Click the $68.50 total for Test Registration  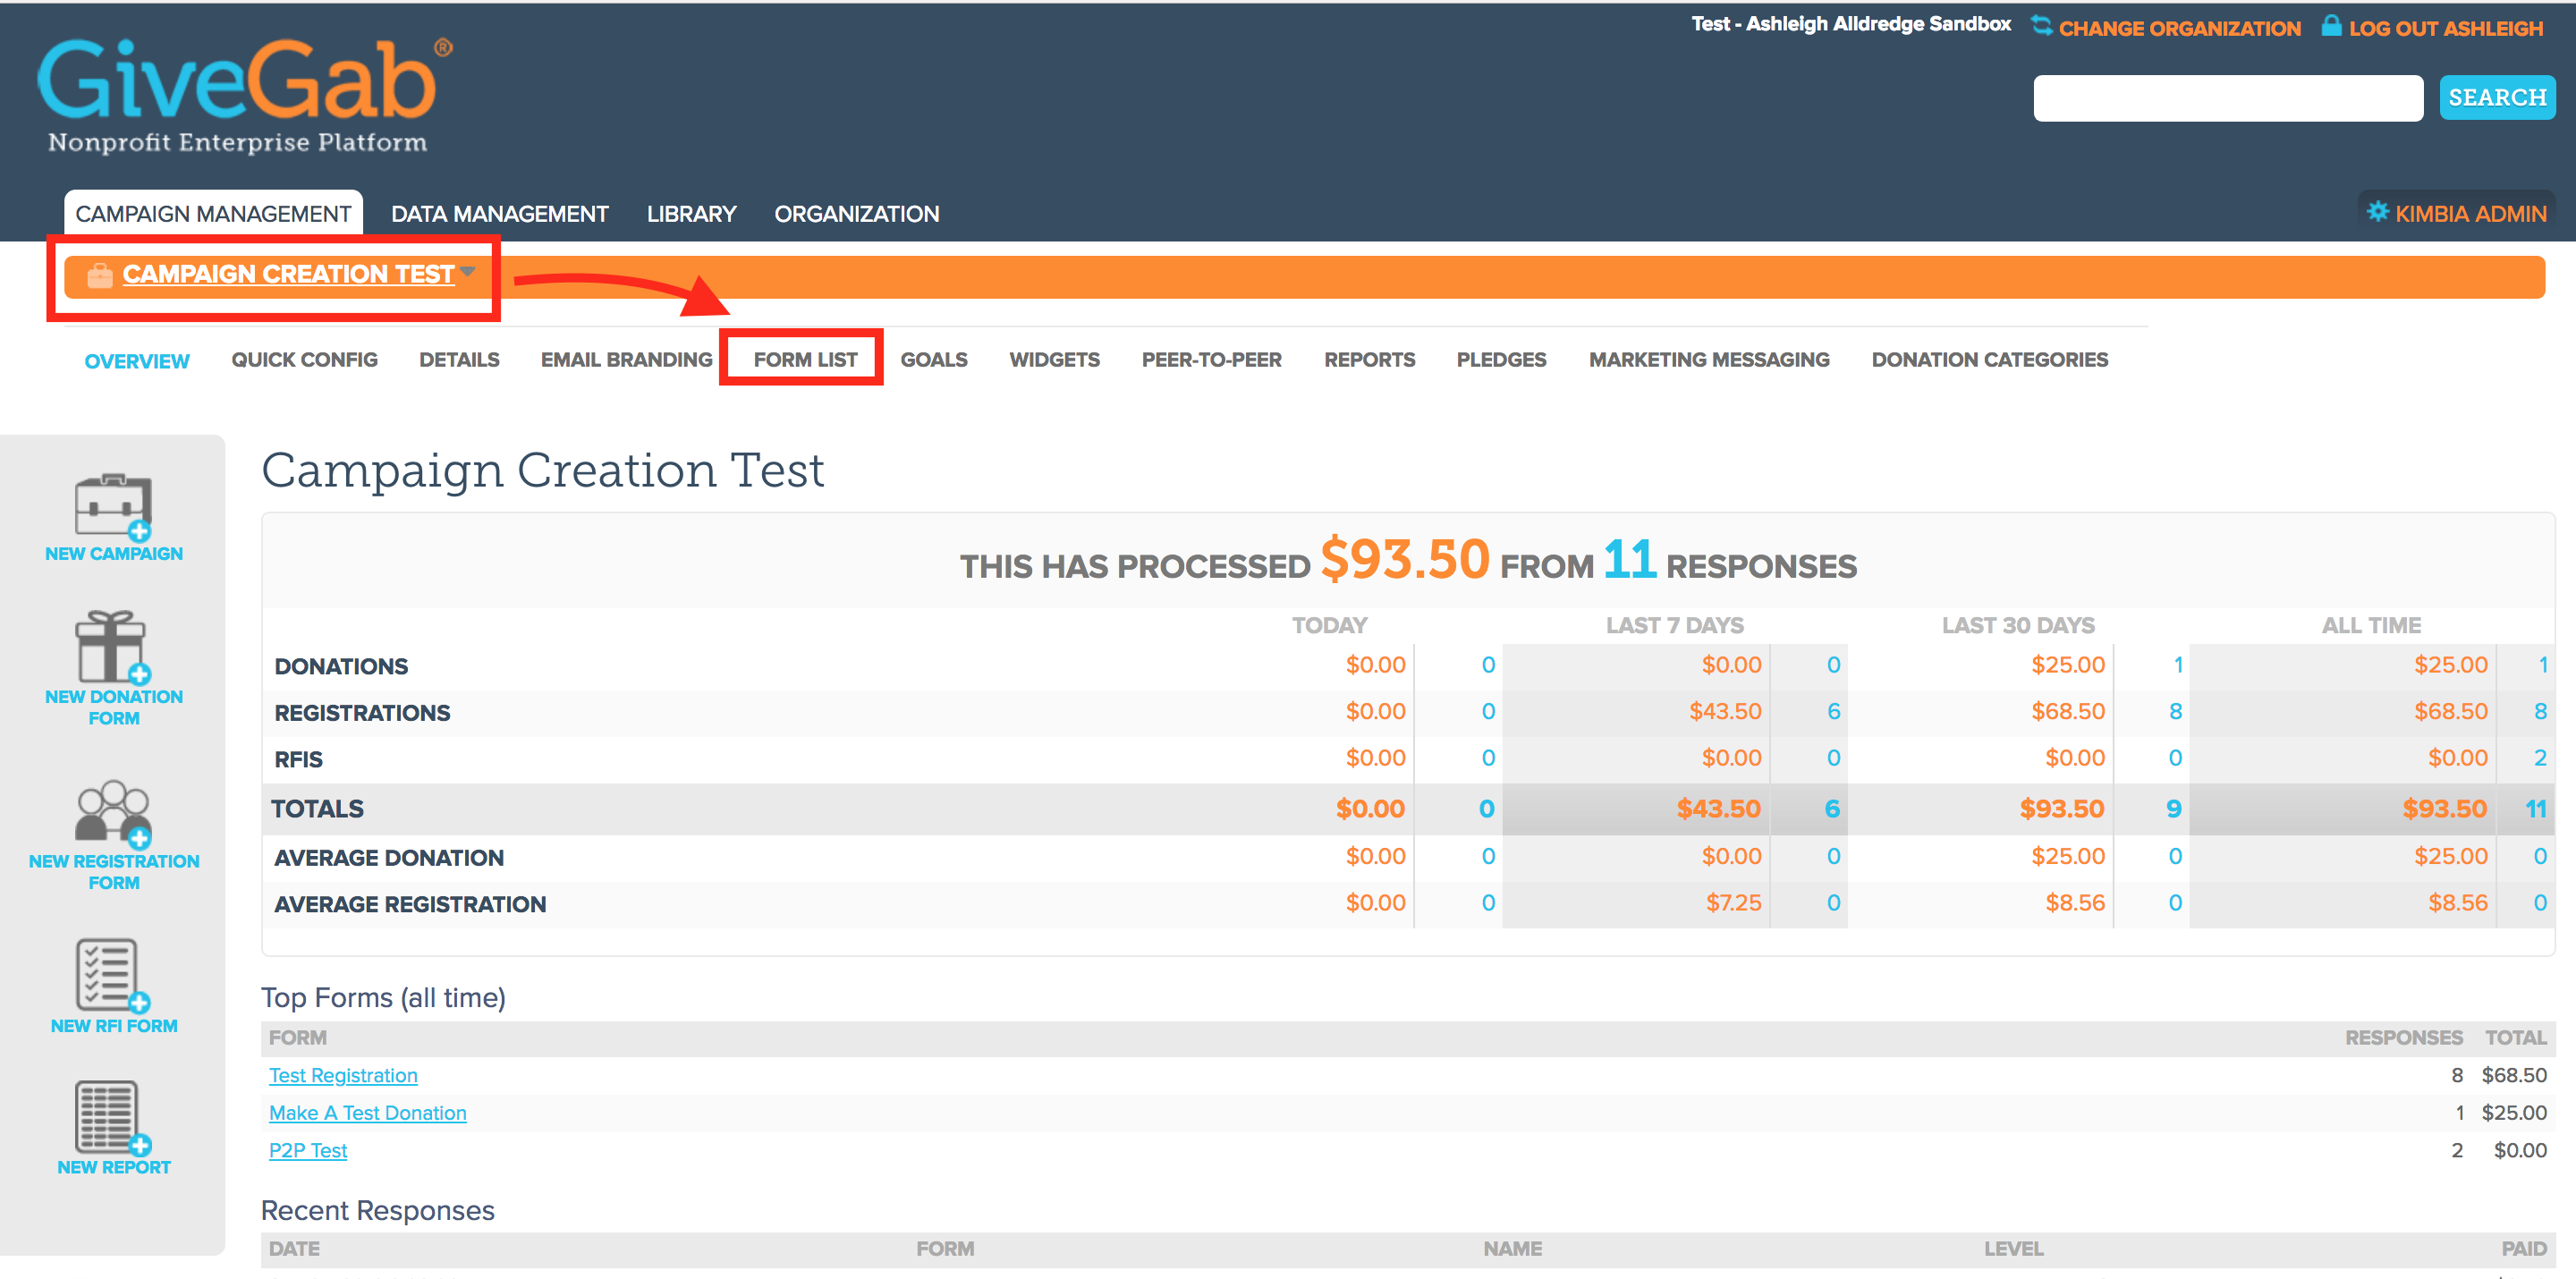(x=2513, y=1076)
